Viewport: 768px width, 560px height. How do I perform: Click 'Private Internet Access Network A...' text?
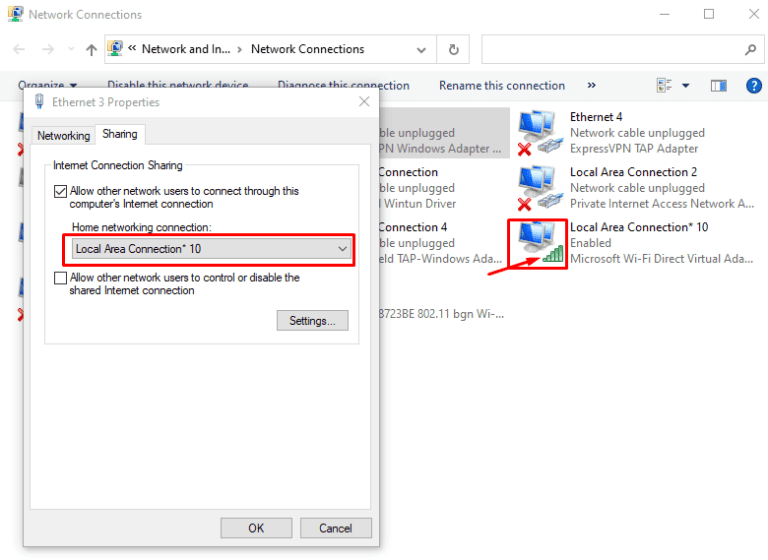(662, 204)
